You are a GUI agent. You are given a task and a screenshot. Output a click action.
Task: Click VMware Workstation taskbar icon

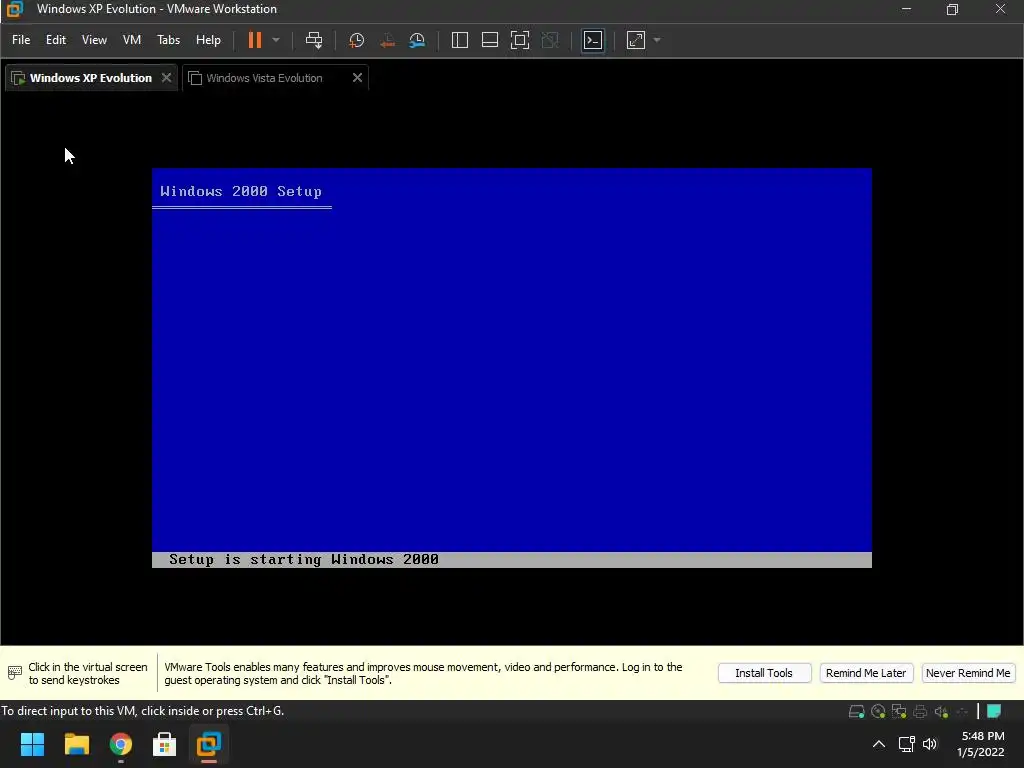point(209,744)
